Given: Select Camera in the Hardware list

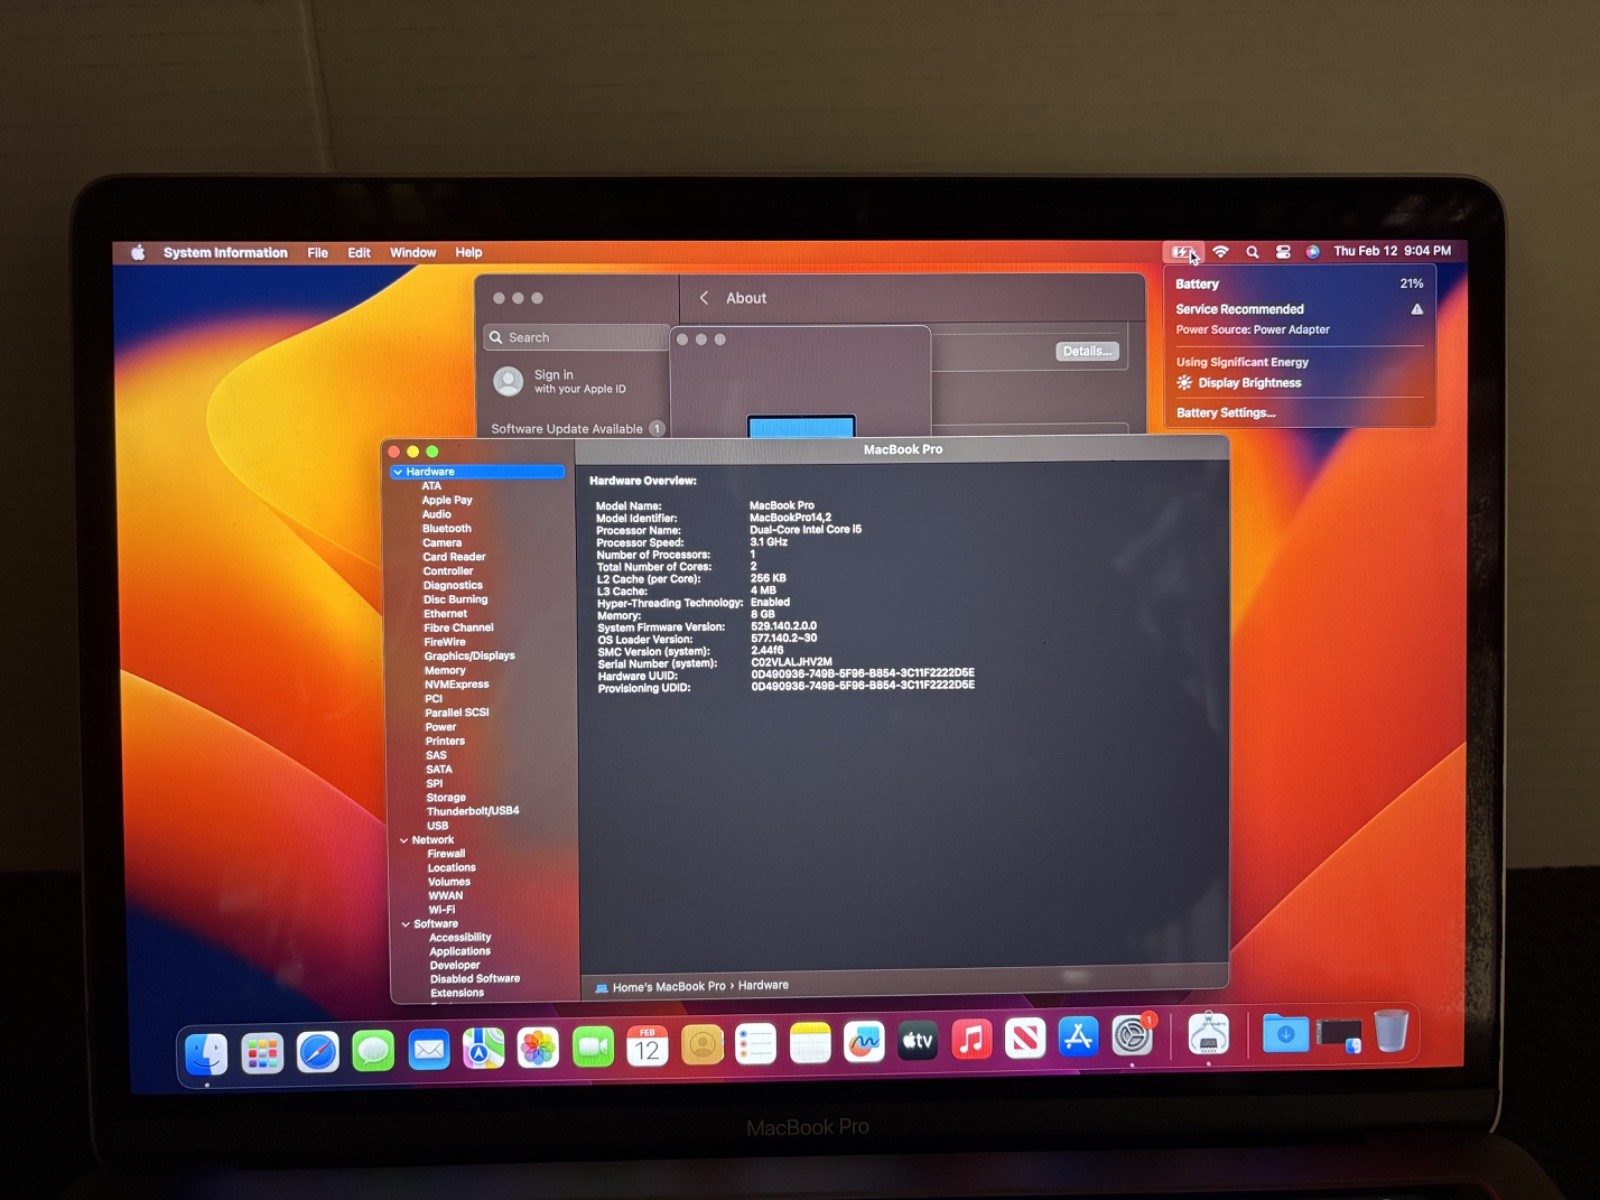Looking at the screenshot, I should click(x=442, y=543).
